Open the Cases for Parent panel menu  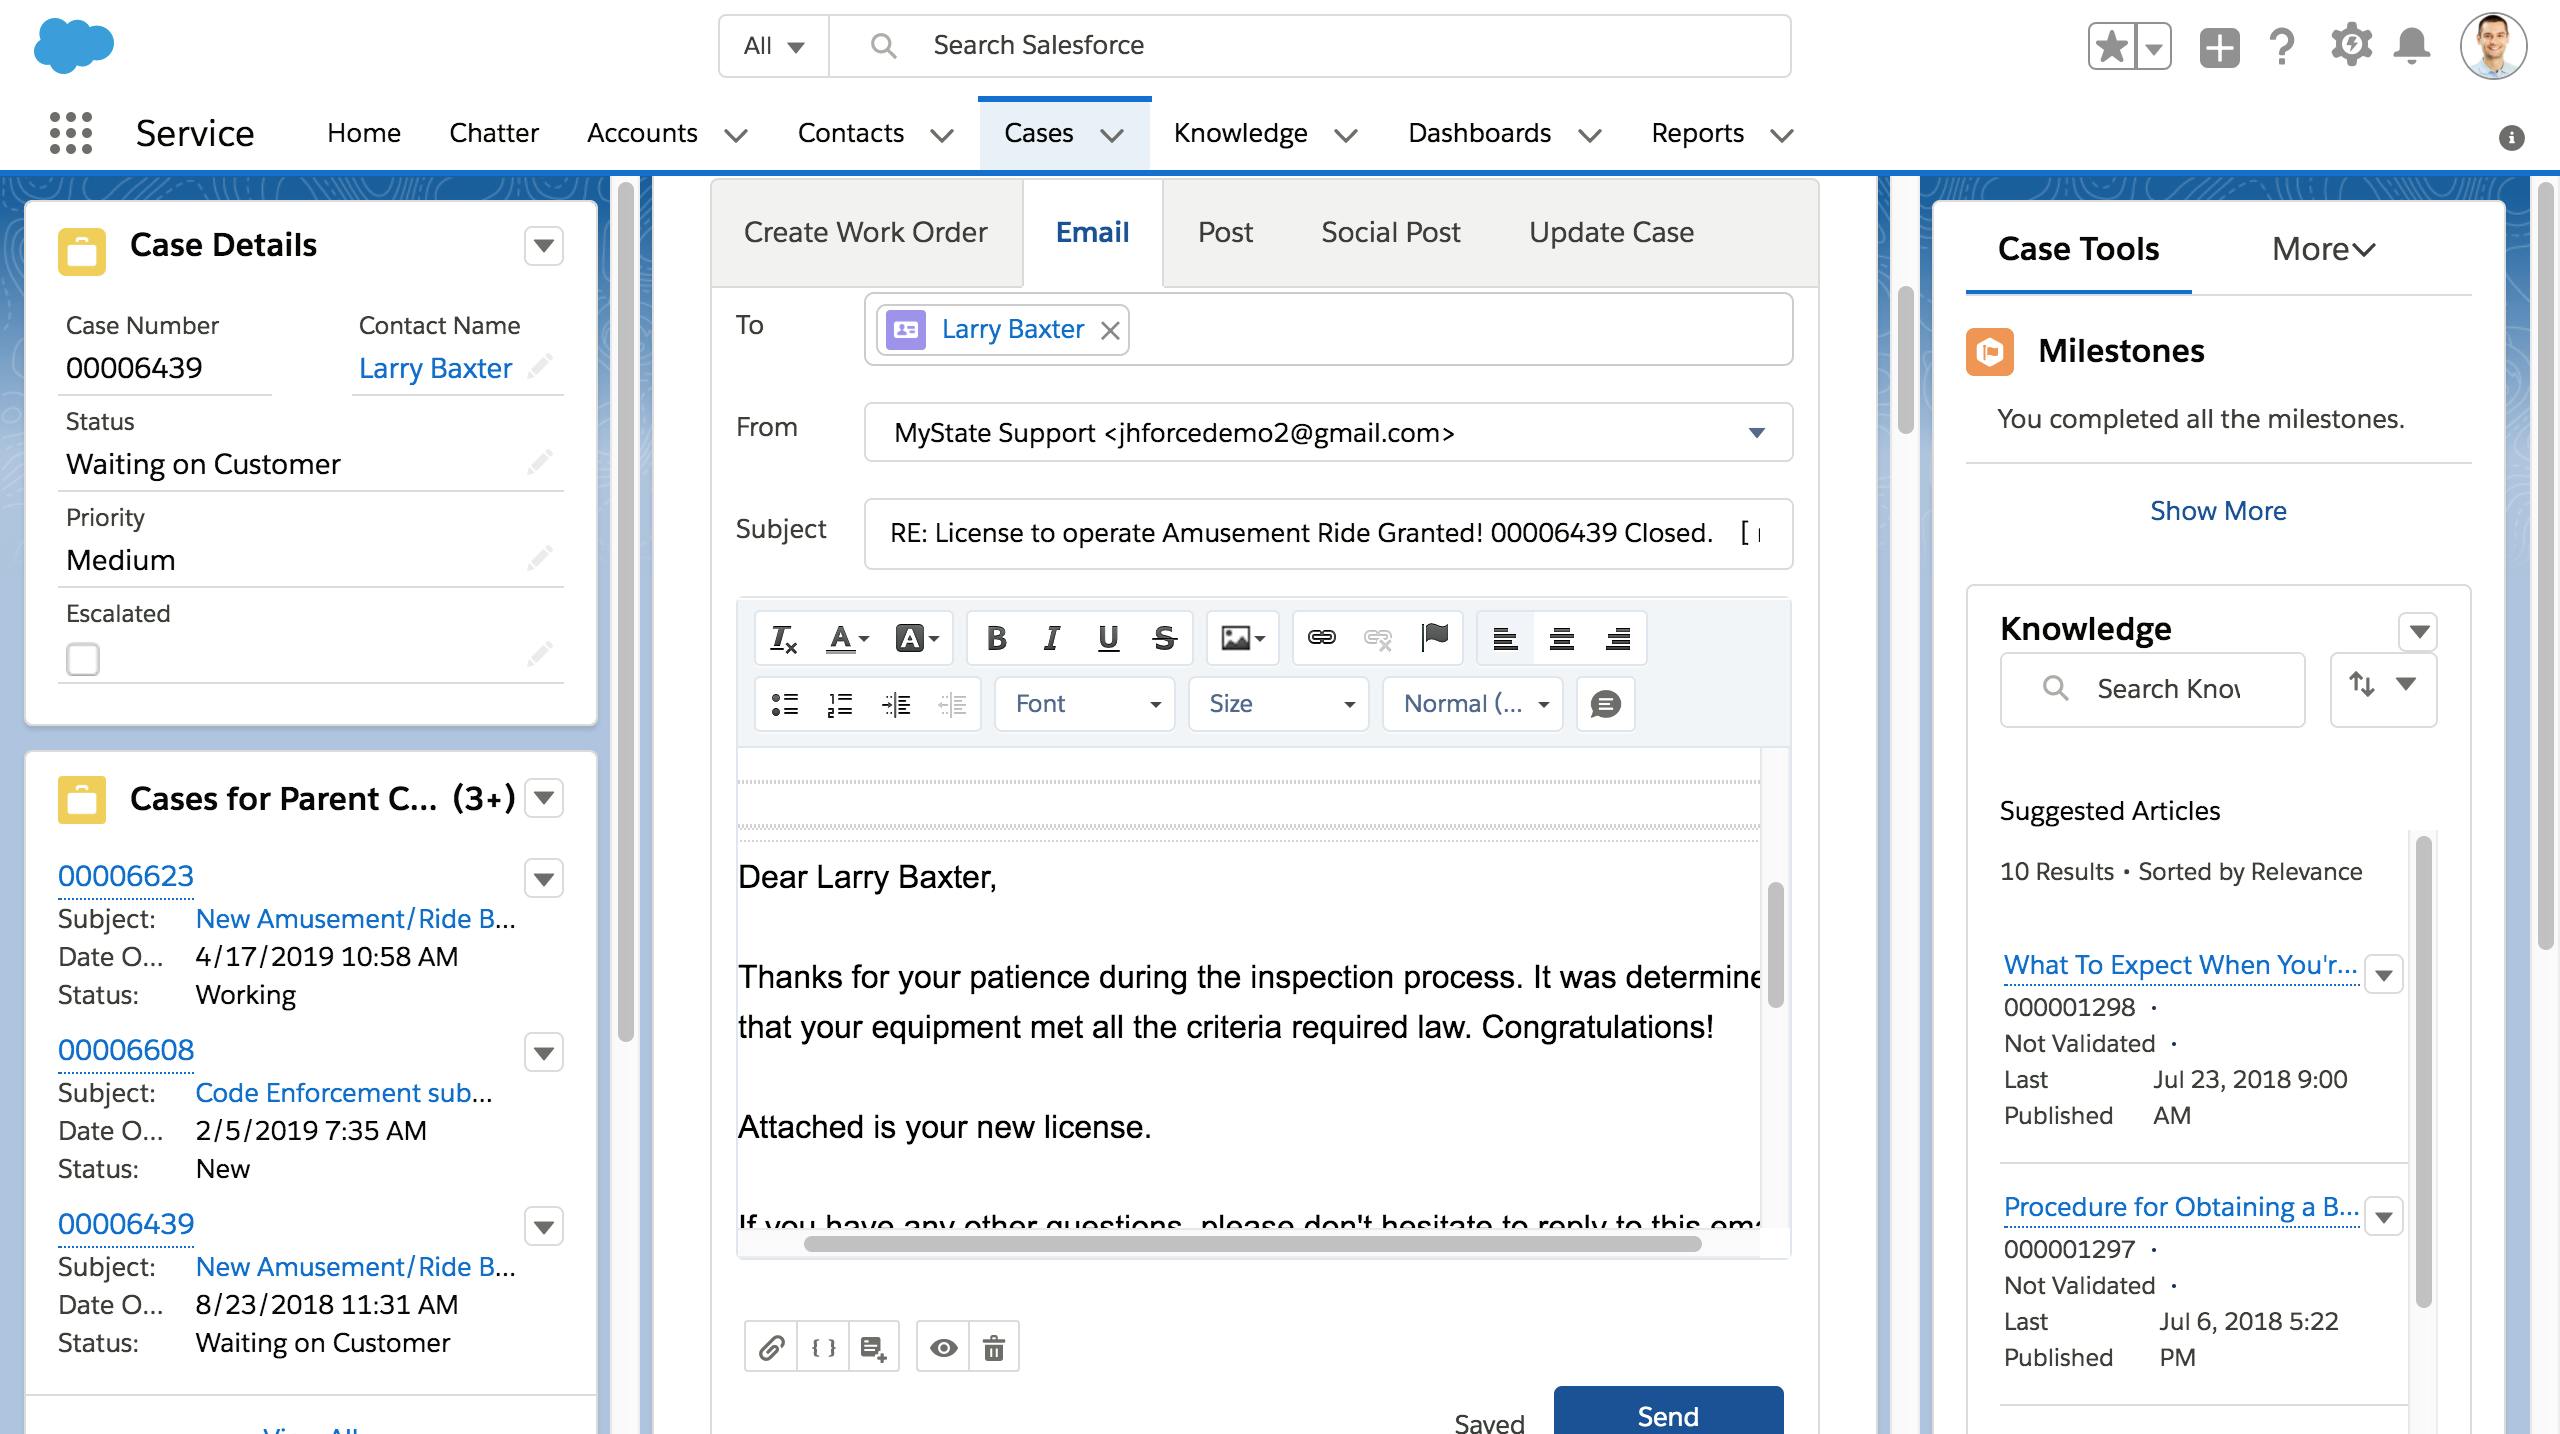(x=544, y=798)
